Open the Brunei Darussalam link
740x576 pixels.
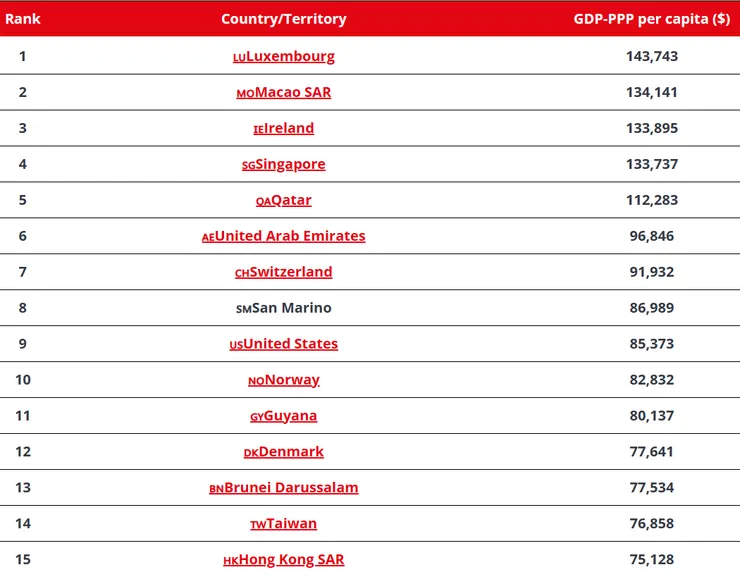284,487
